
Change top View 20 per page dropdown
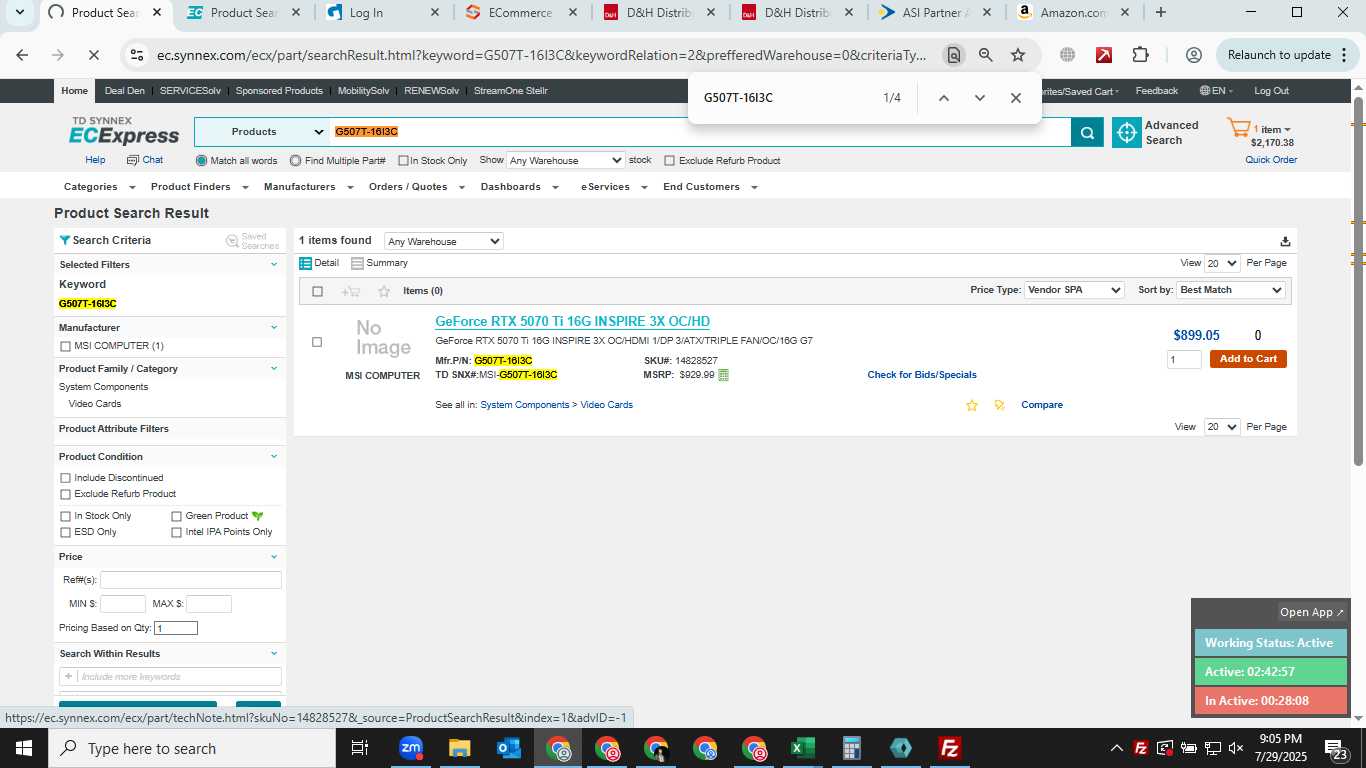click(x=1222, y=263)
